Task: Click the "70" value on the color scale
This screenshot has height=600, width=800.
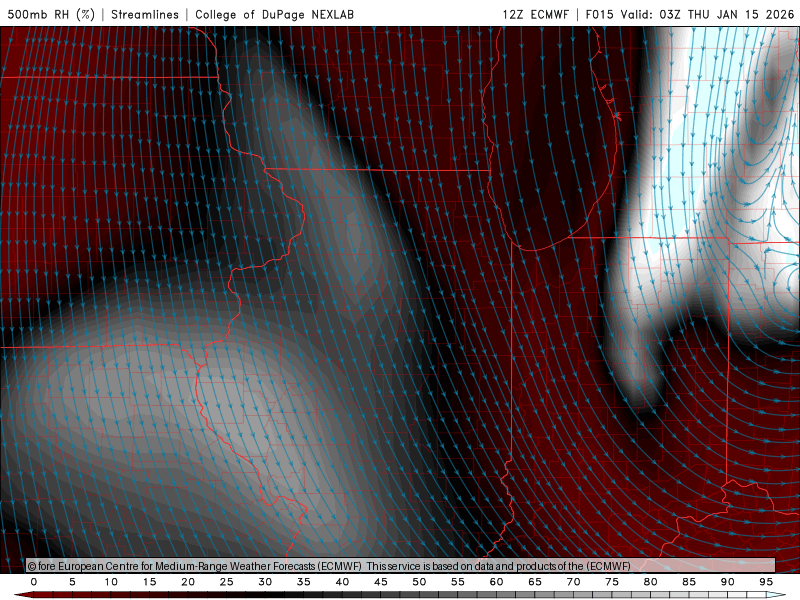Action: click(x=573, y=582)
